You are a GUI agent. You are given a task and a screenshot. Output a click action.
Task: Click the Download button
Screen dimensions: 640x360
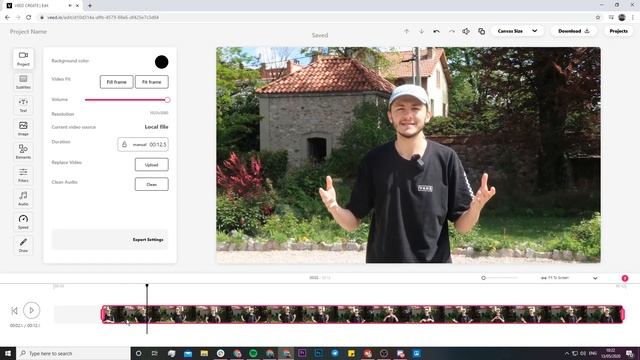(x=573, y=31)
